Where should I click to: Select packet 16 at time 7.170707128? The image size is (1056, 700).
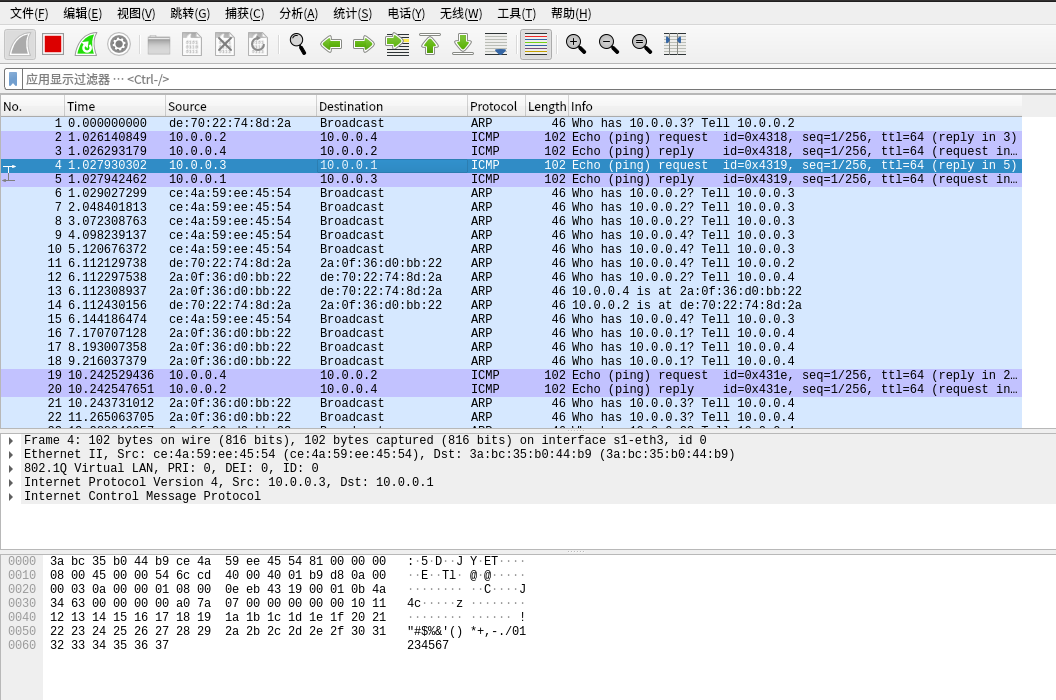pyautogui.click(x=511, y=333)
